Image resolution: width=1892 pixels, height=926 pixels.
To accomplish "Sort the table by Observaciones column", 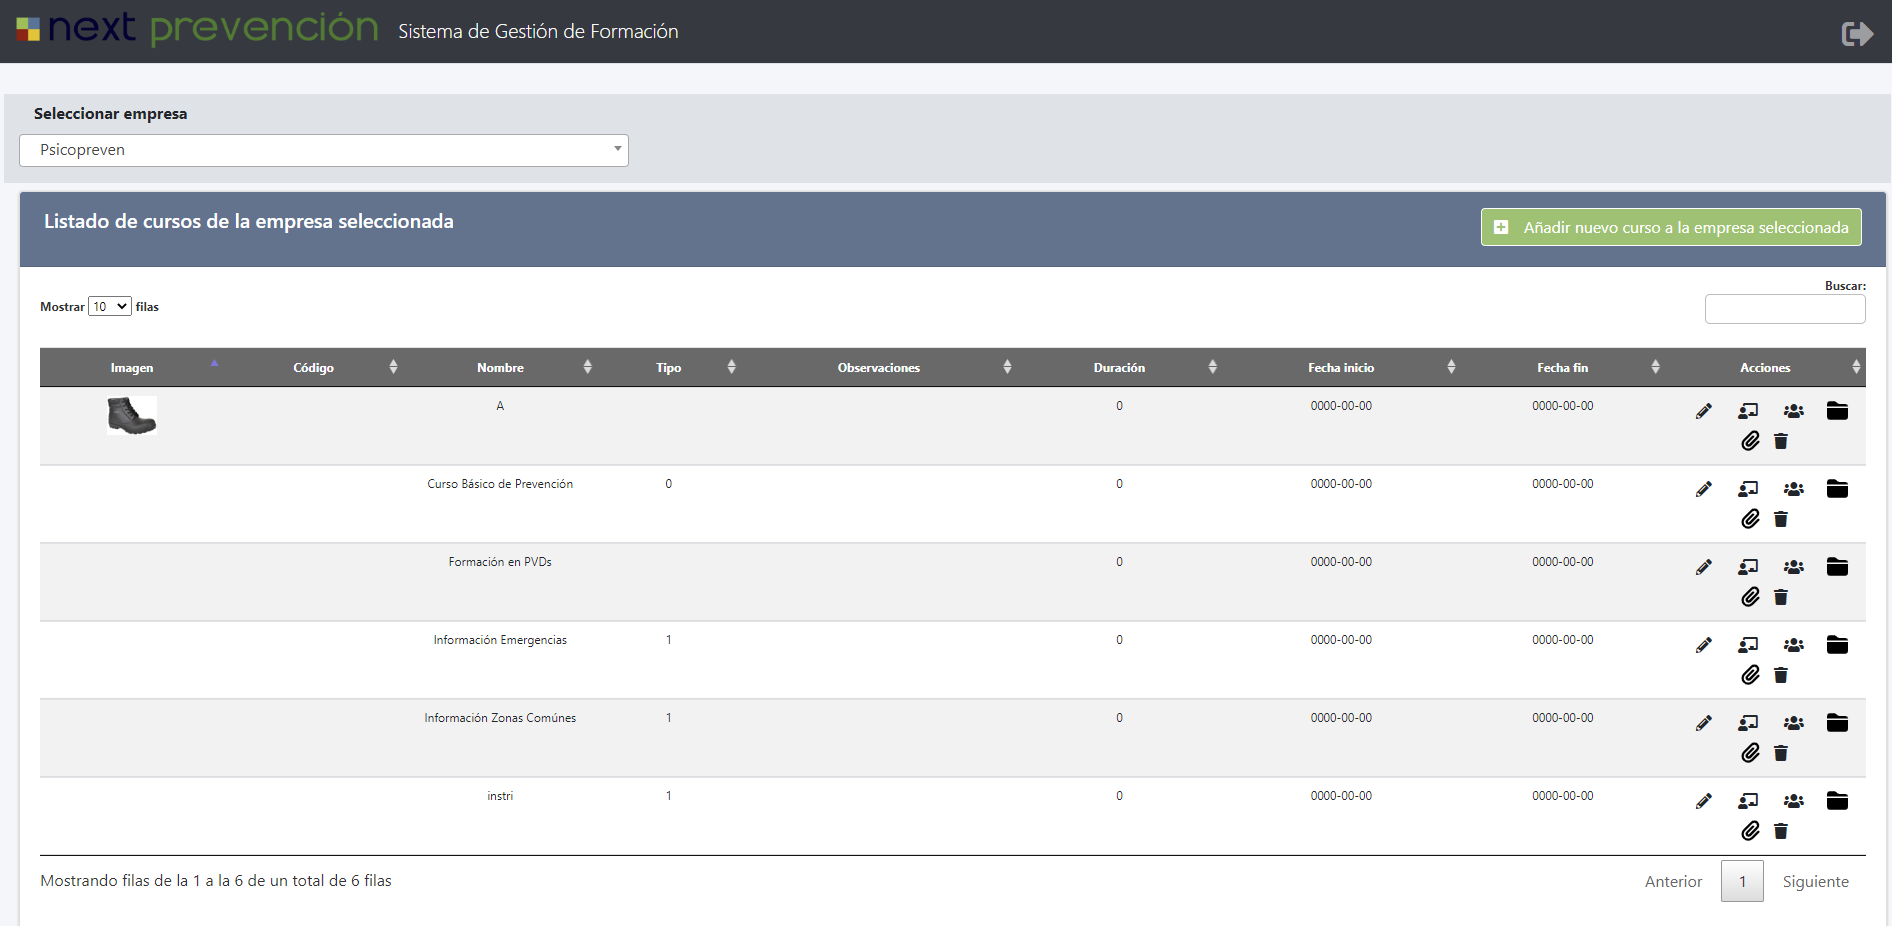I will pyautogui.click(x=879, y=368).
